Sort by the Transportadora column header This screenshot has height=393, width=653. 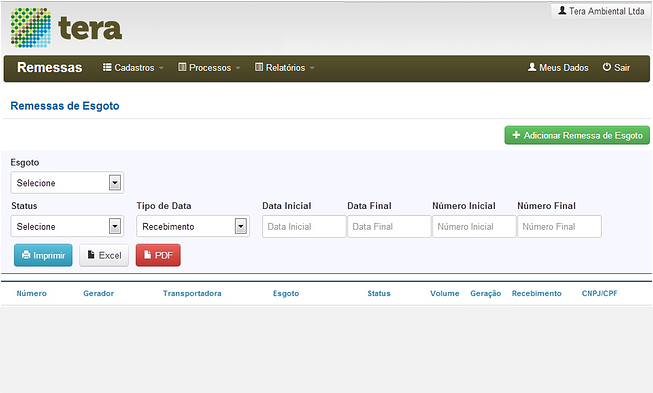pos(192,294)
